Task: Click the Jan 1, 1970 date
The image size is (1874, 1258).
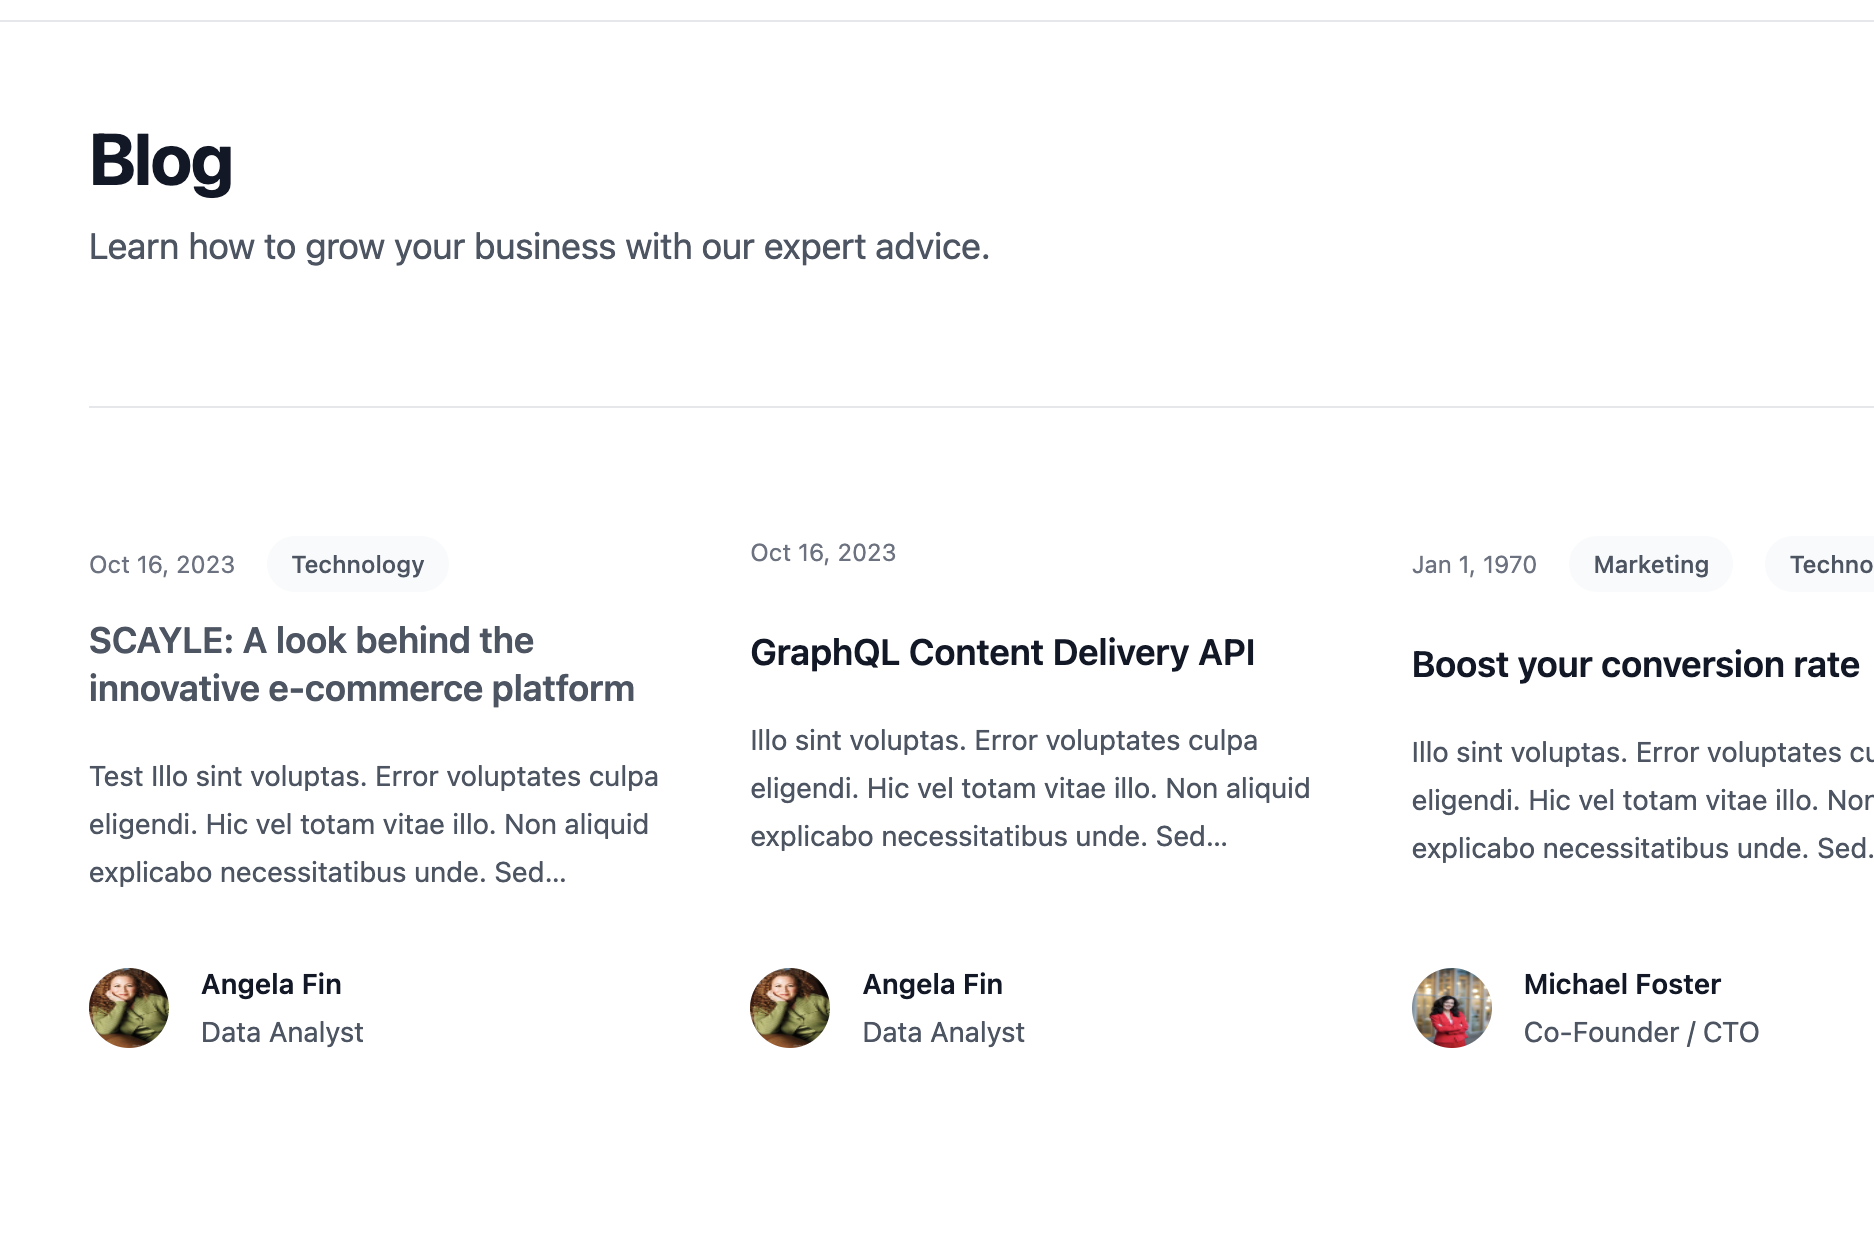Action: 1474,565
